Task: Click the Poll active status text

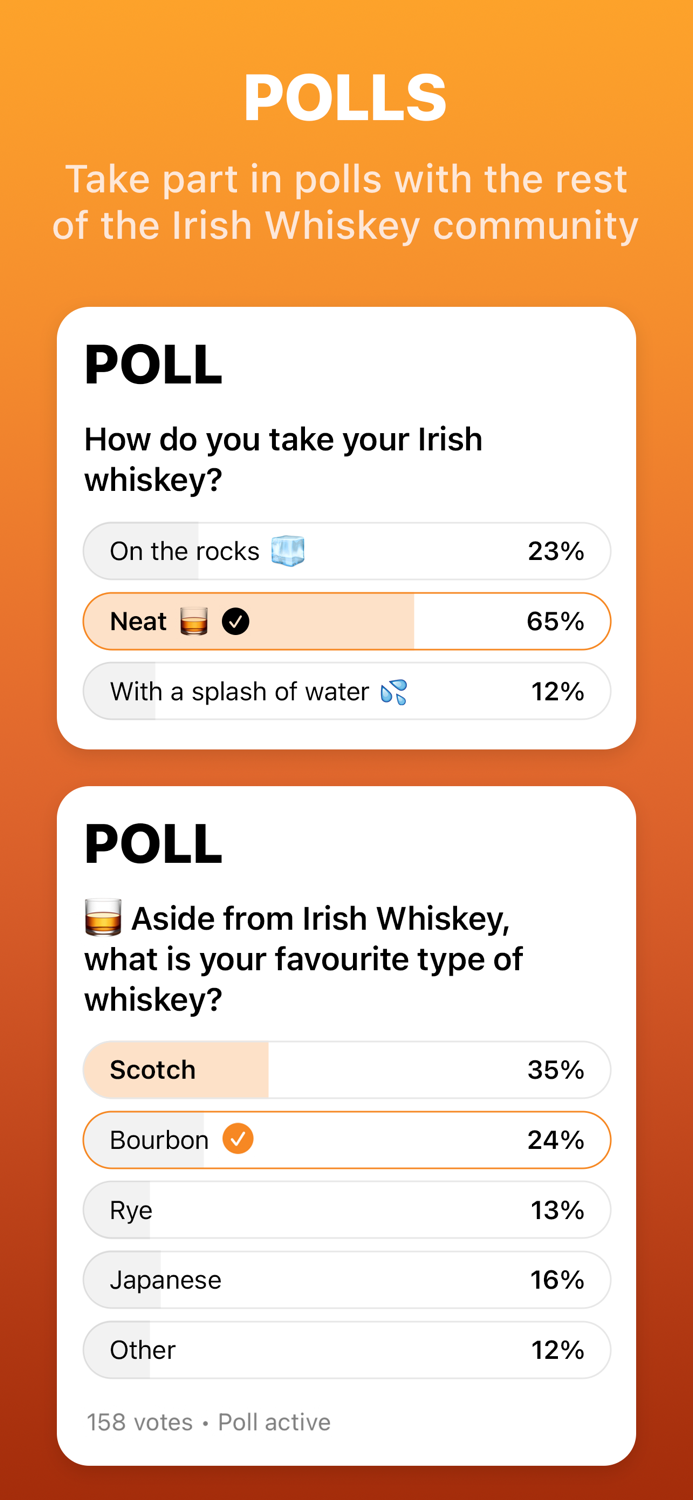Action: click(273, 1421)
